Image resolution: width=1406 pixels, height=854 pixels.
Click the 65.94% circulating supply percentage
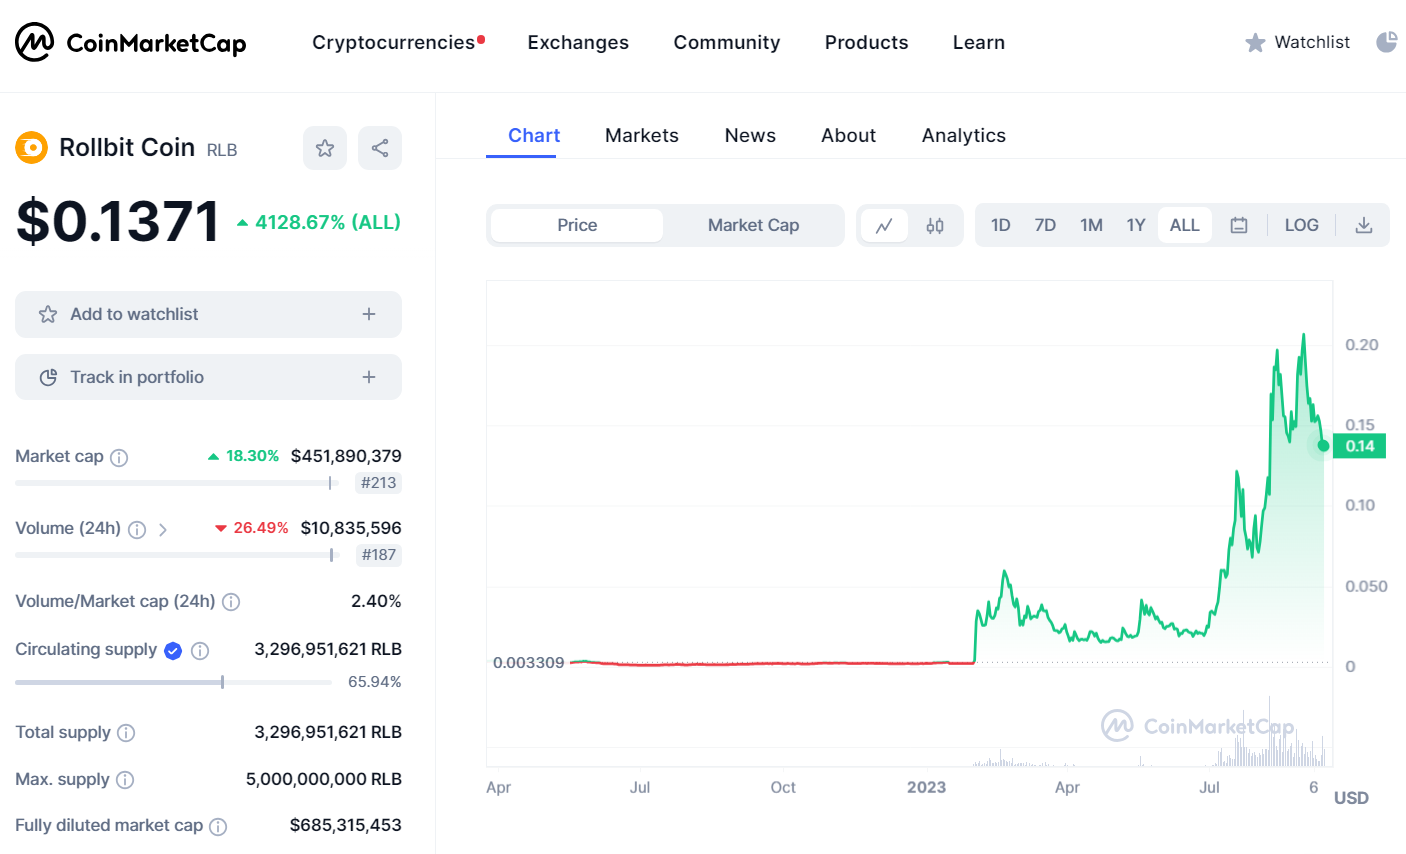tap(375, 682)
